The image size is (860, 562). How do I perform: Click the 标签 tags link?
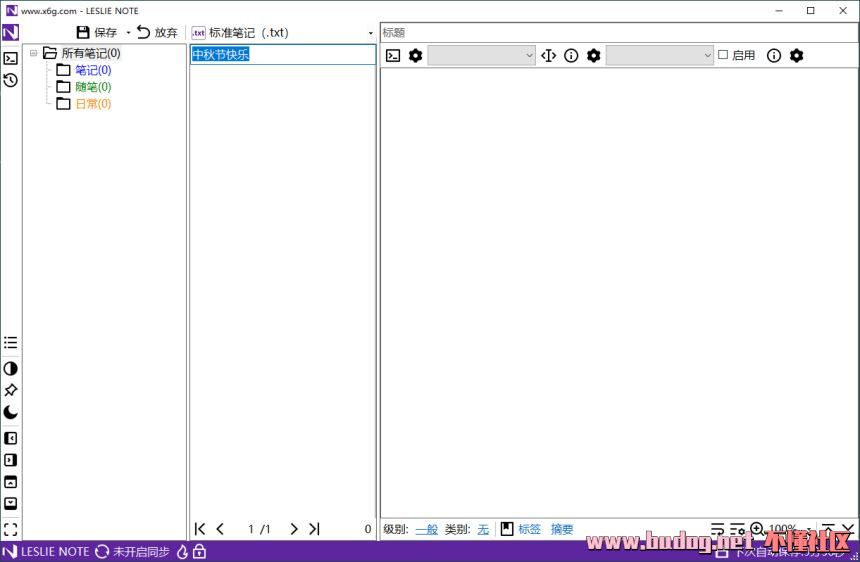point(529,529)
